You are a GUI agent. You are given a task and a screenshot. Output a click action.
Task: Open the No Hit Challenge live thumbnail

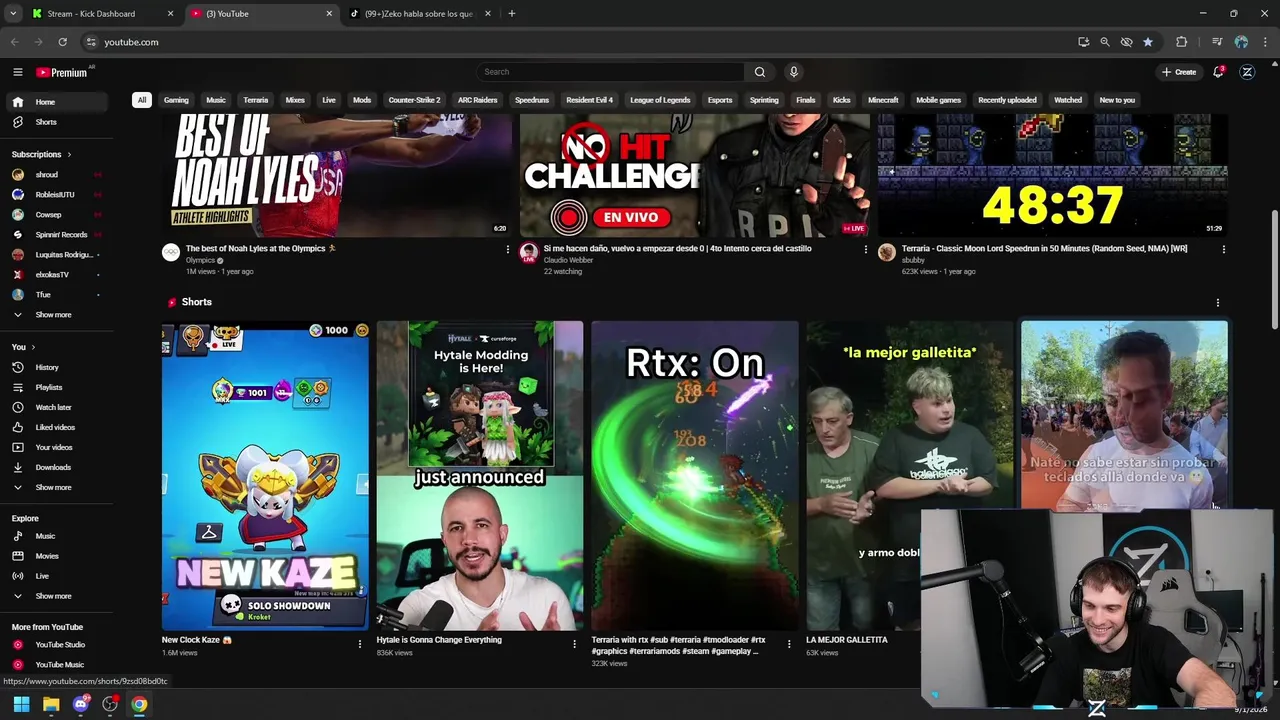695,175
